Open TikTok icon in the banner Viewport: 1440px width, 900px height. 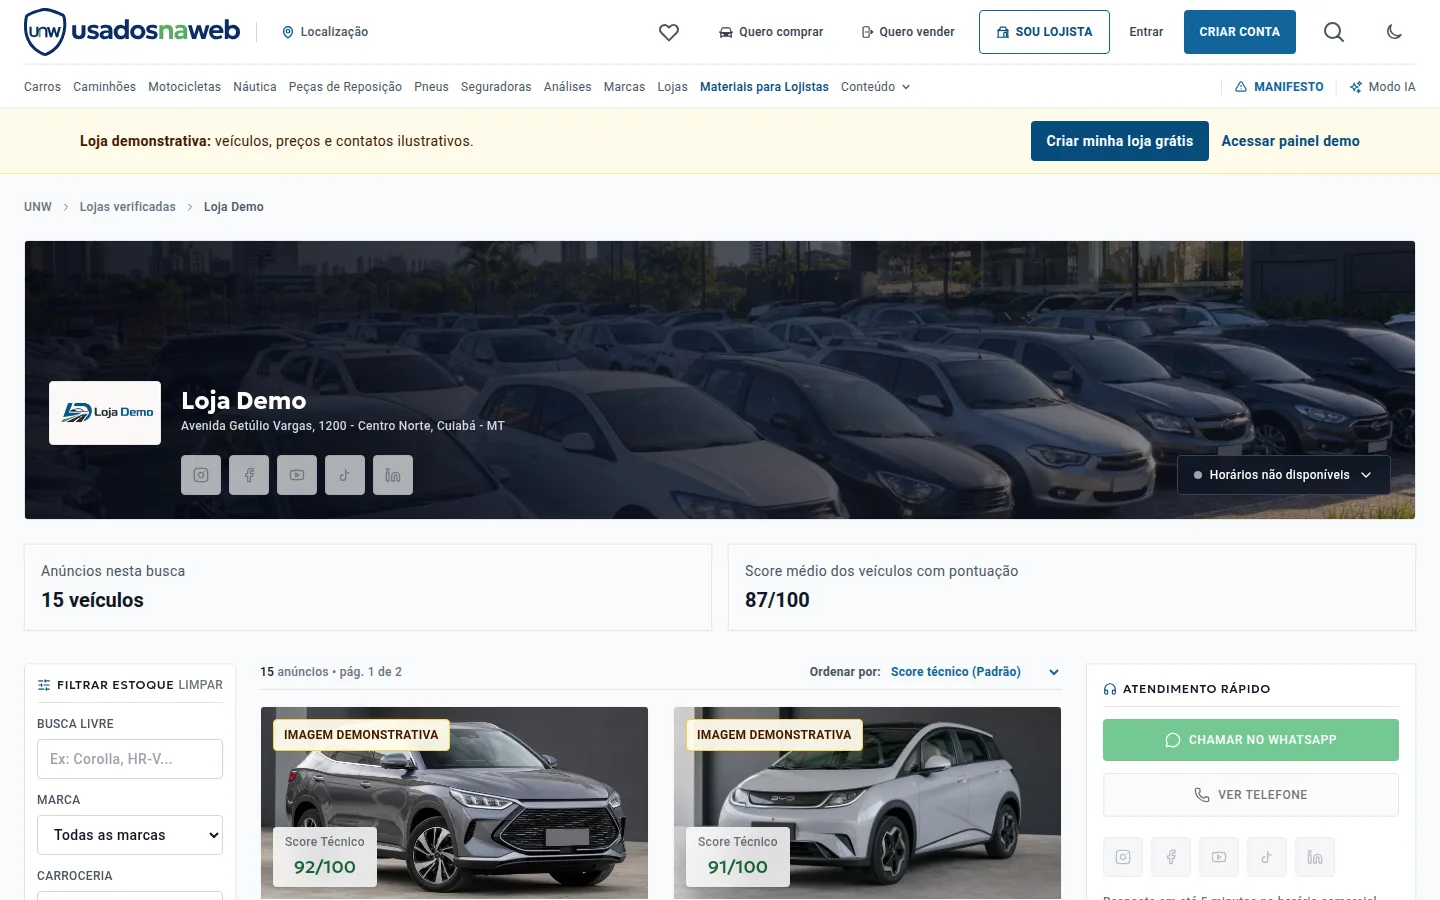pos(345,475)
